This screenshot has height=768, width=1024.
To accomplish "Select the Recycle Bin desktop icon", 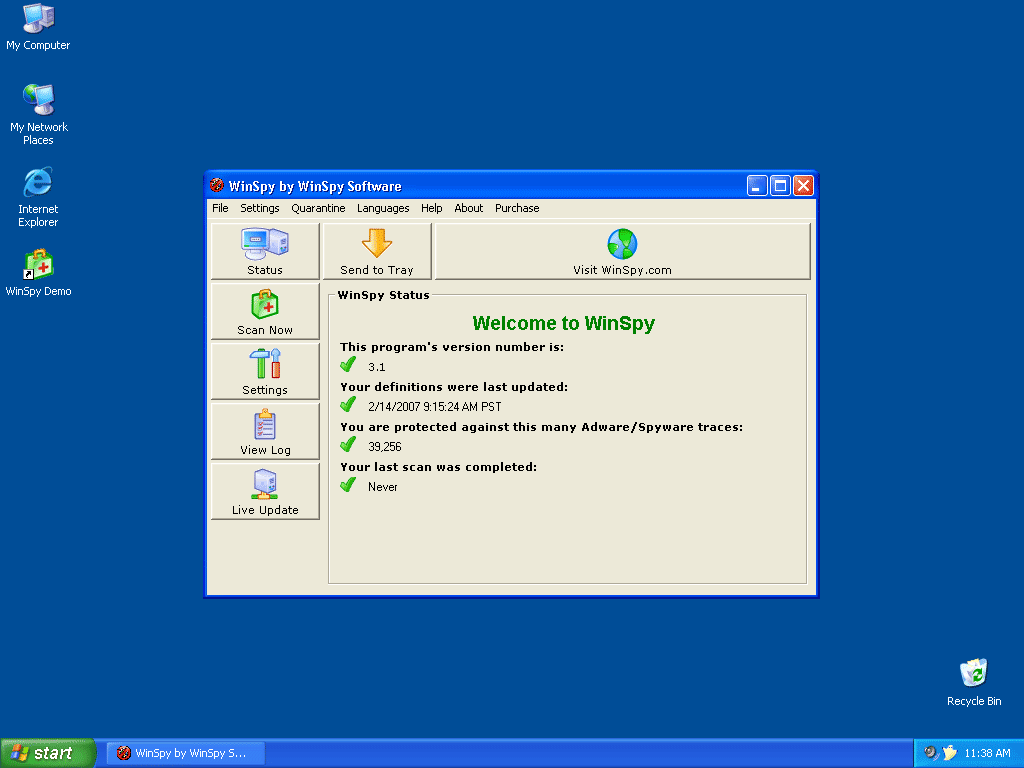I will [x=973, y=674].
